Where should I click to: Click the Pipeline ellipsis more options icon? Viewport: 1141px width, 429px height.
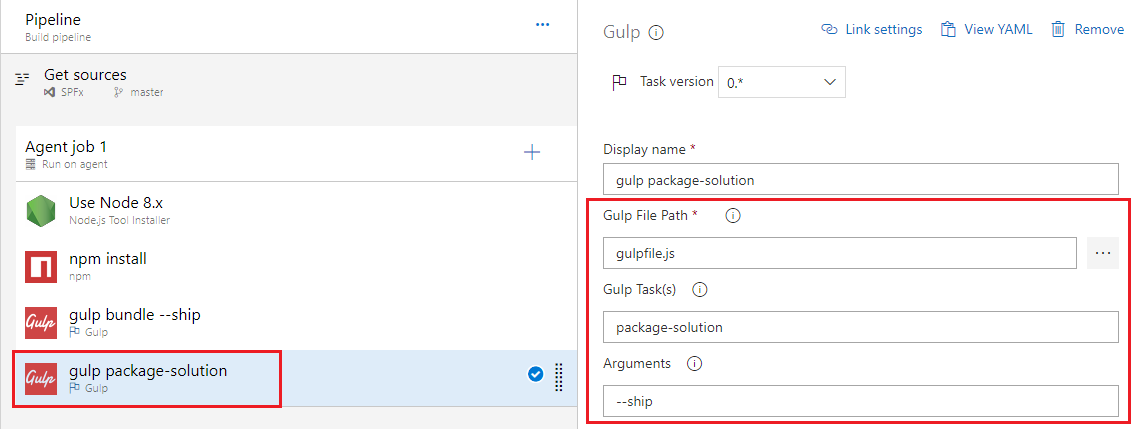tap(542, 25)
